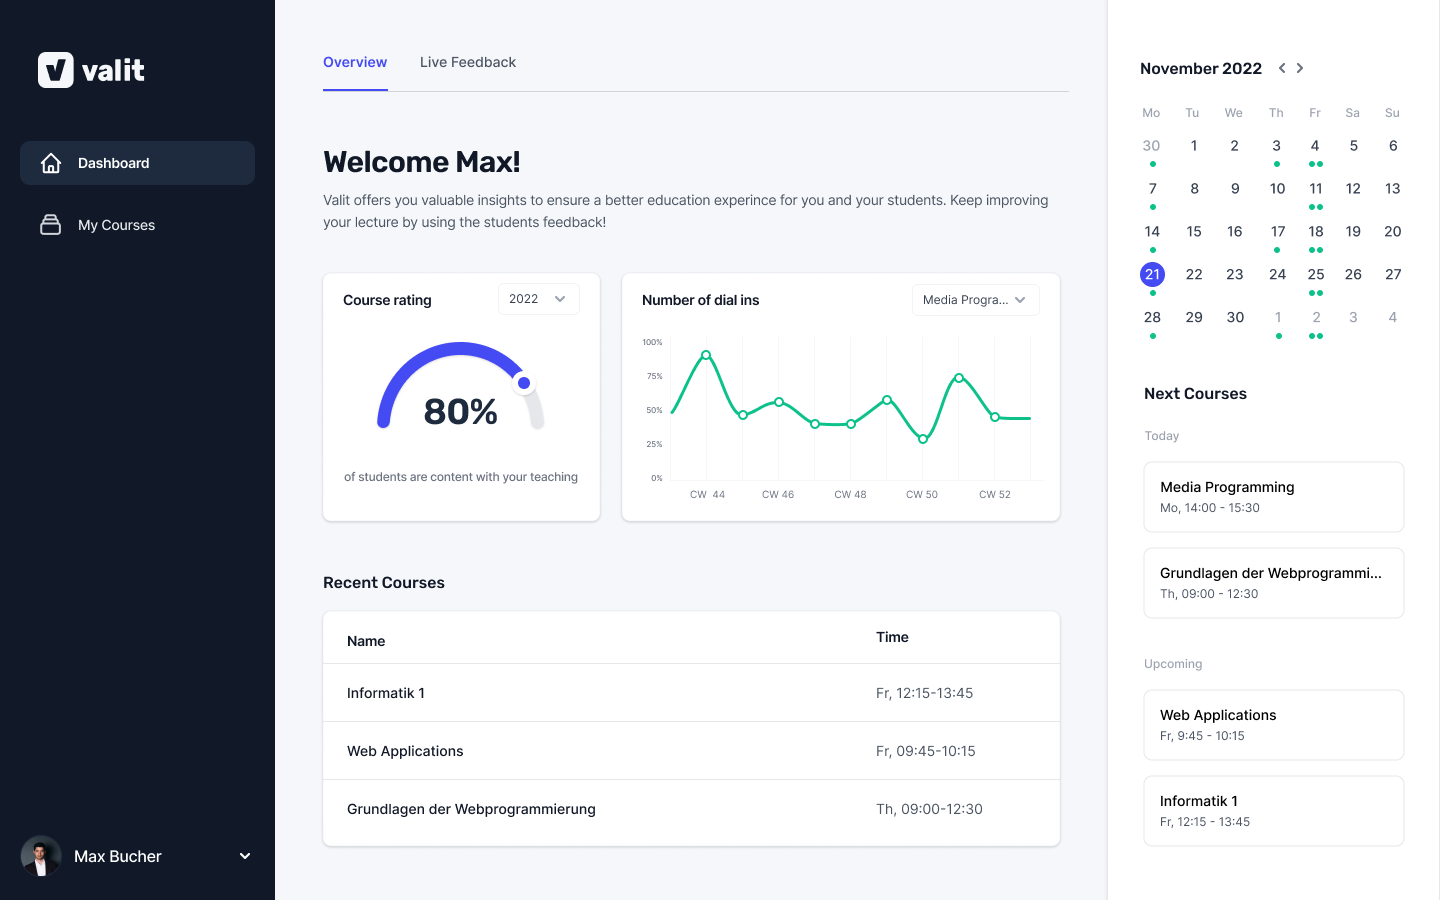Click the valit logo icon

[56, 70]
